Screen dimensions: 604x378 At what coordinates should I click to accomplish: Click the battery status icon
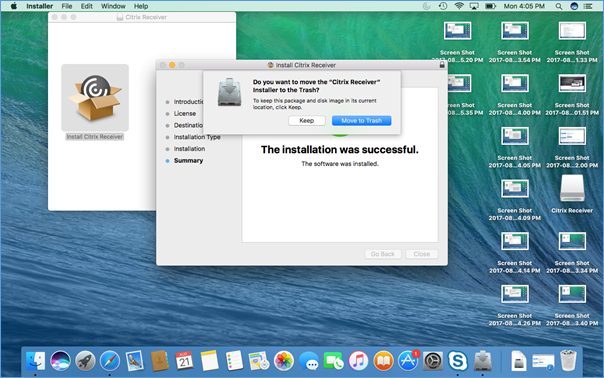click(490, 6)
